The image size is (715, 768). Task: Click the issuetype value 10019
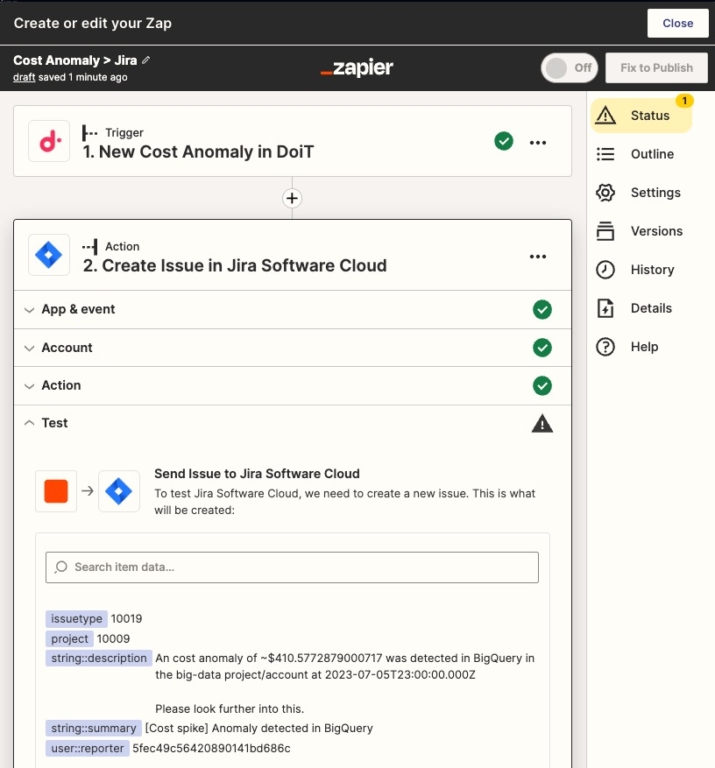(126, 619)
